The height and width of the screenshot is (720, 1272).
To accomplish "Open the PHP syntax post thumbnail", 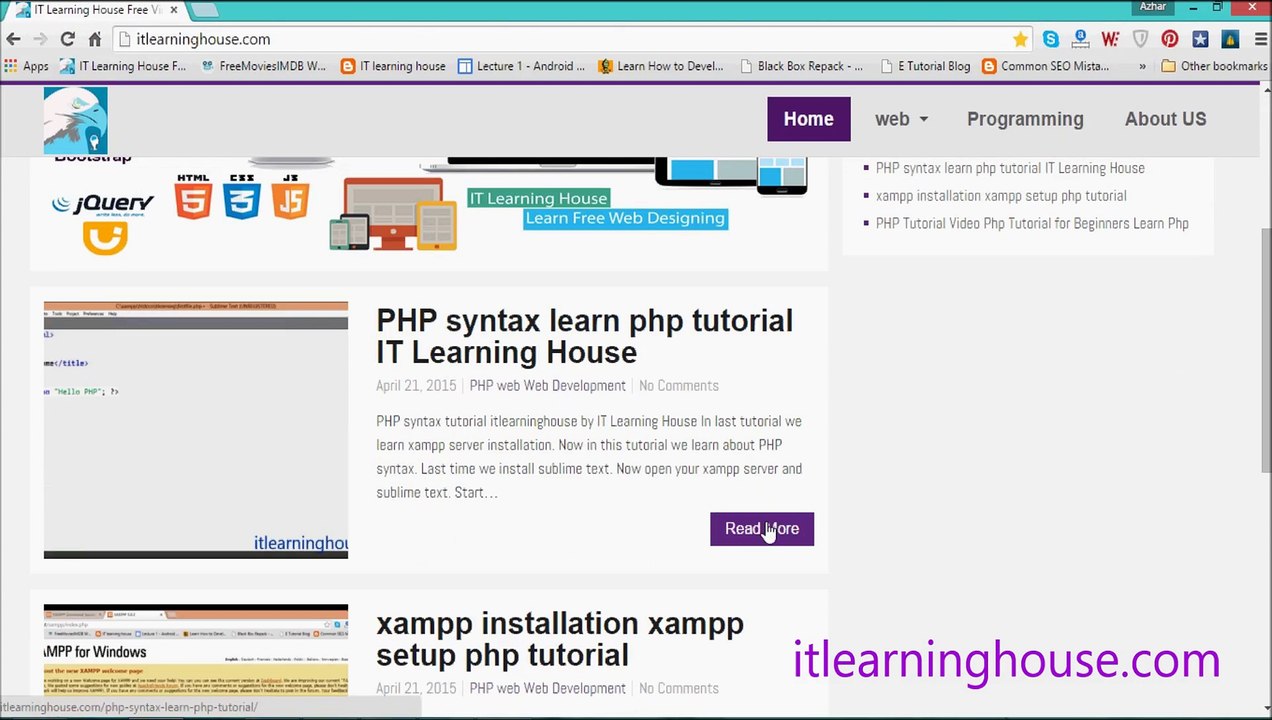I will (196, 430).
